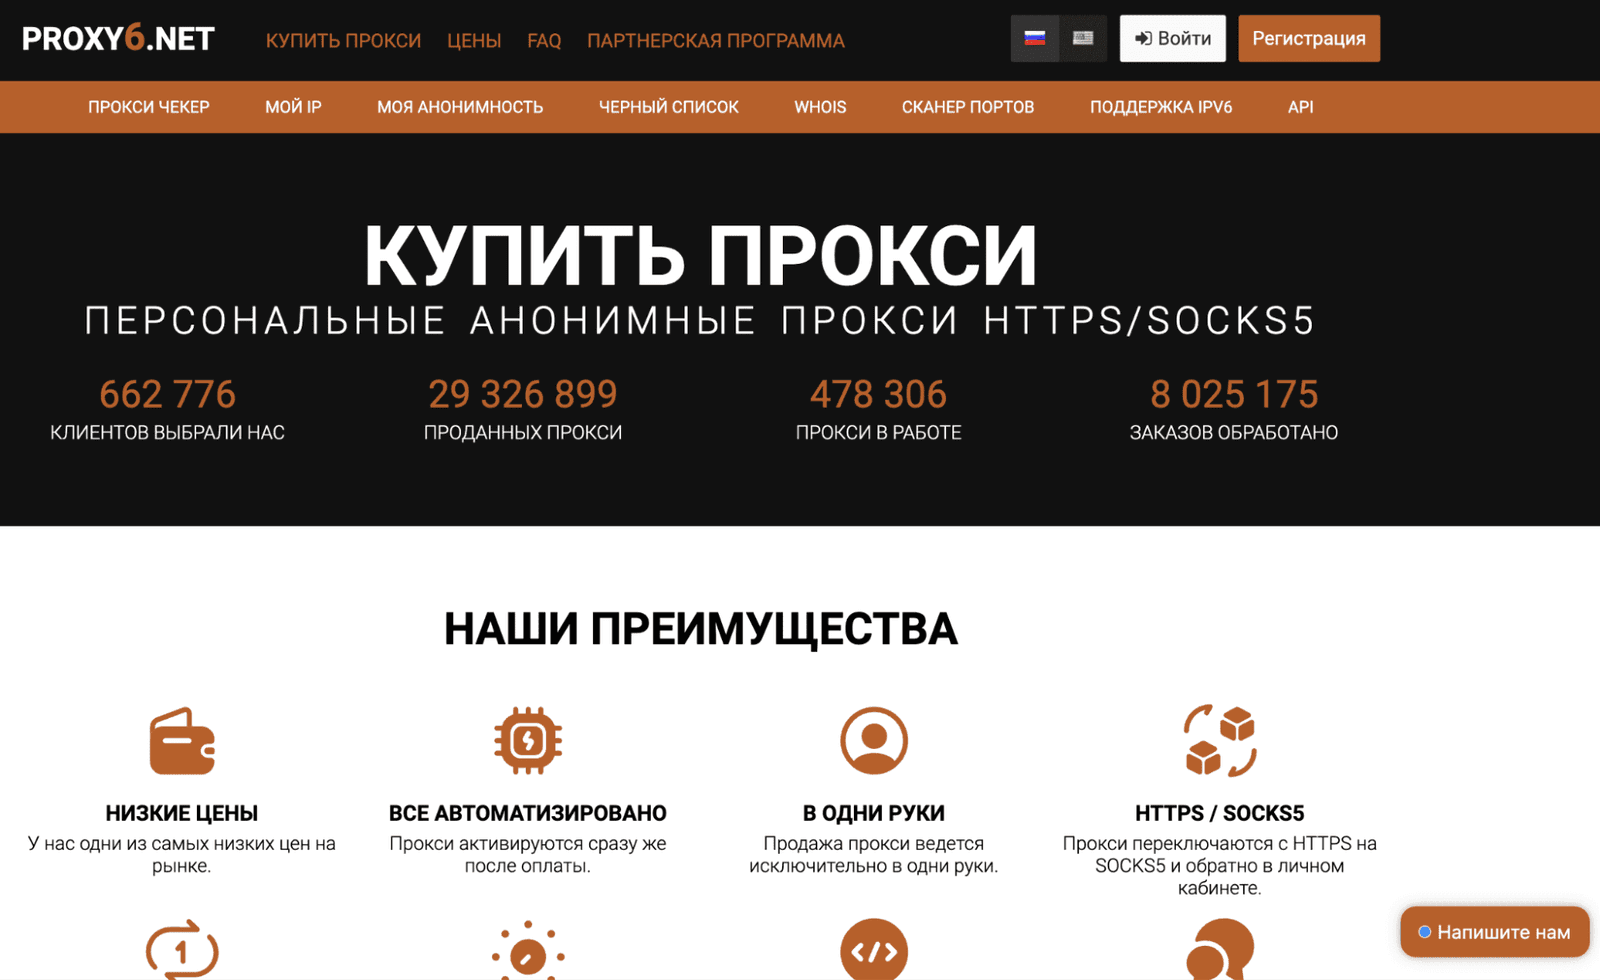Click the user profile icon above В ОДНИ РУКИ
This screenshot has width=1600, height=980.
874,741
